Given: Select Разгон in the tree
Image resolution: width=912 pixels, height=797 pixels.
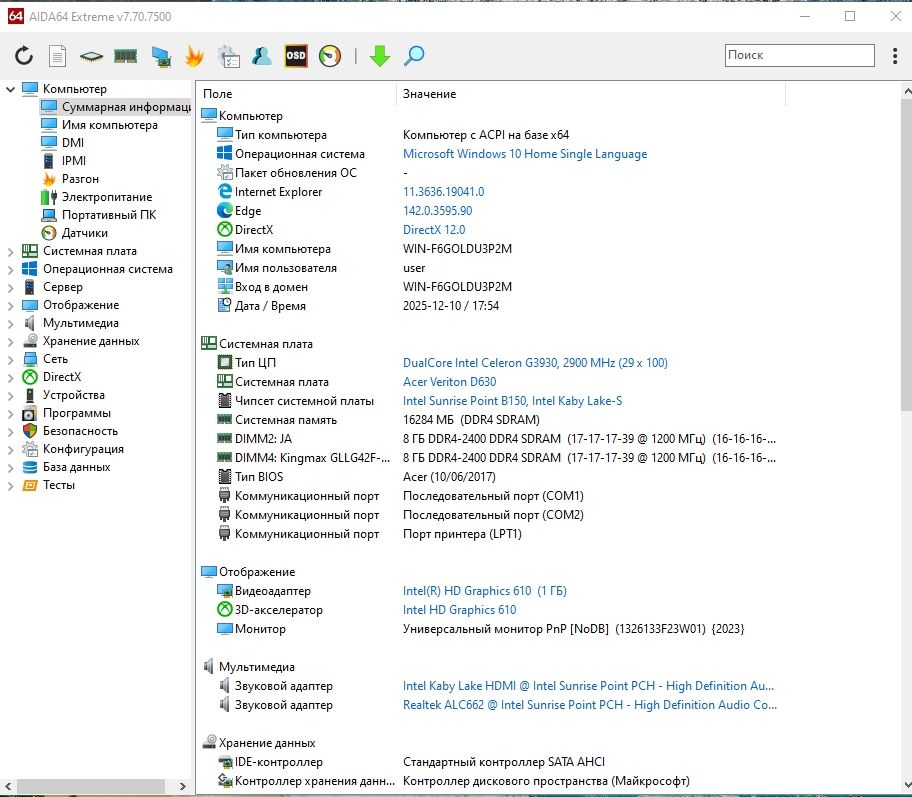Looking at the screenshot, I should (80, 179).
